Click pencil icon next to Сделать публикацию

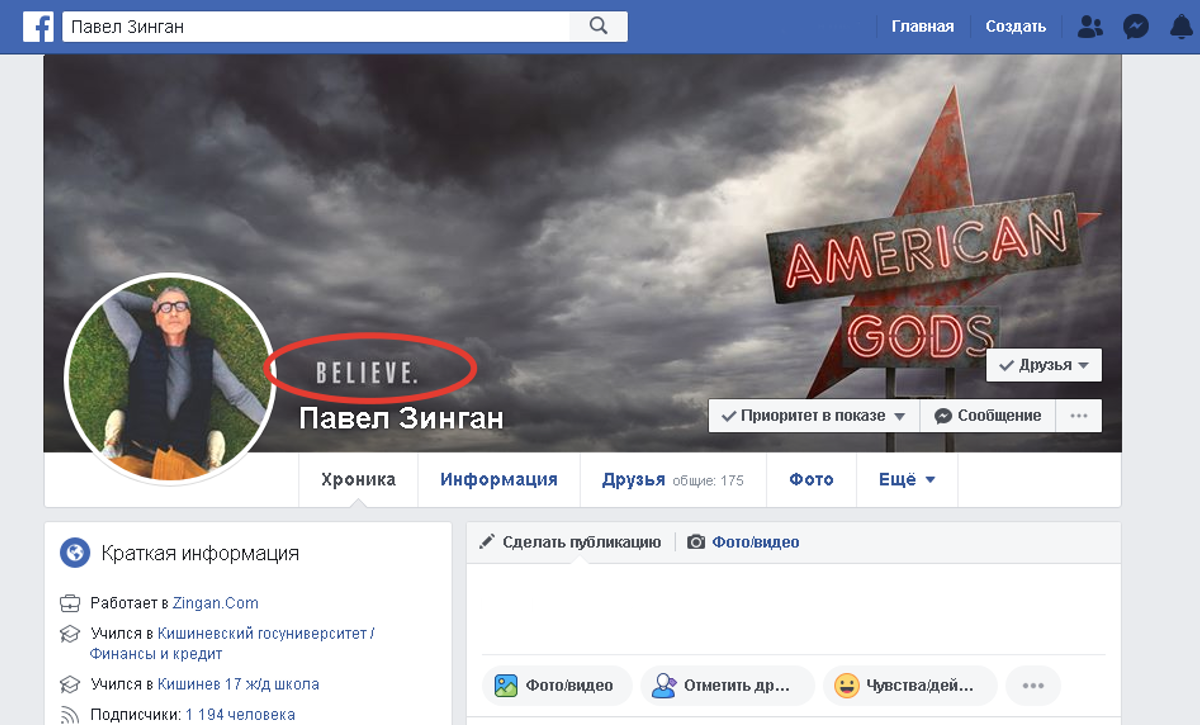tap(487, 542)
